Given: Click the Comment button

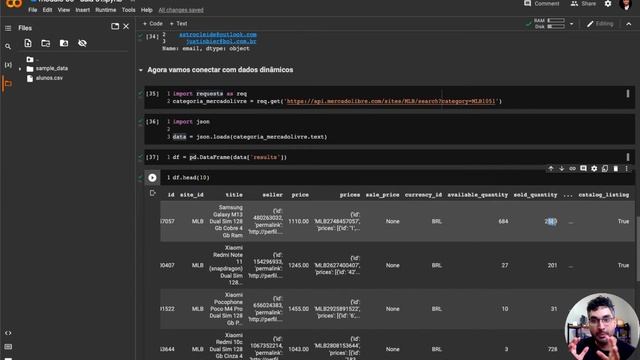Looking at the screenshot, I should click(x=542, y=4).
